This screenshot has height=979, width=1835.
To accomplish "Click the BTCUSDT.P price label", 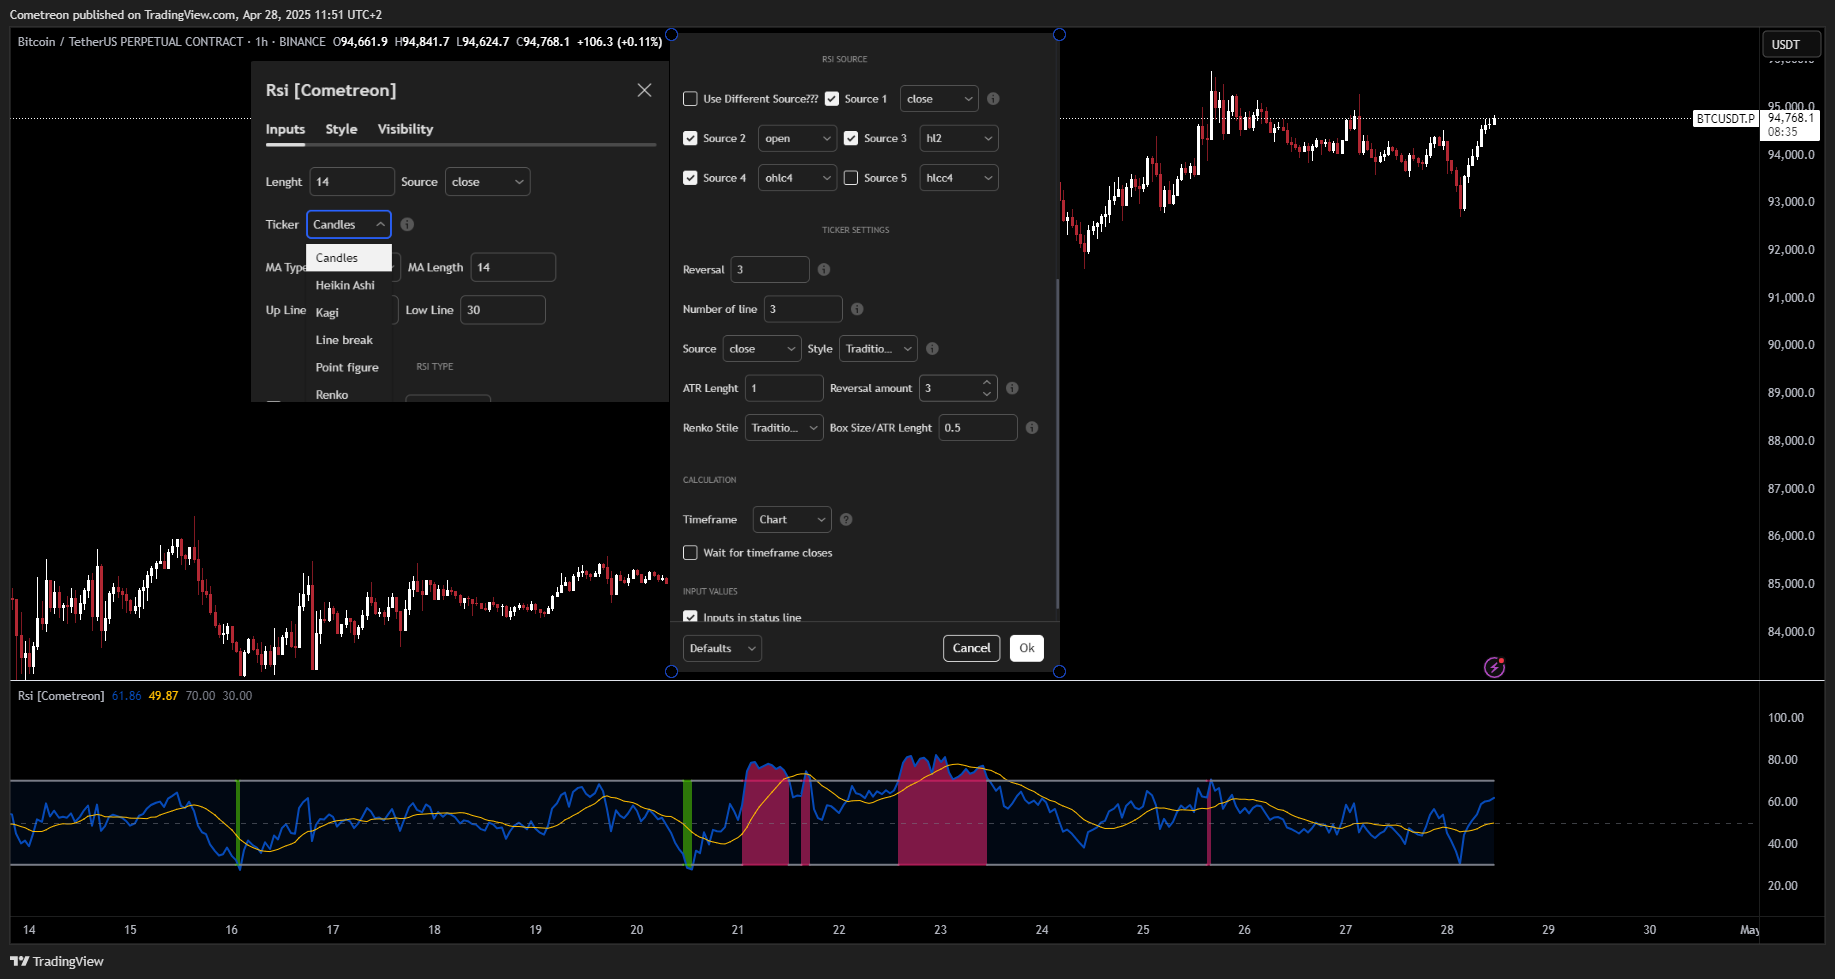I will click(1725, 119).
